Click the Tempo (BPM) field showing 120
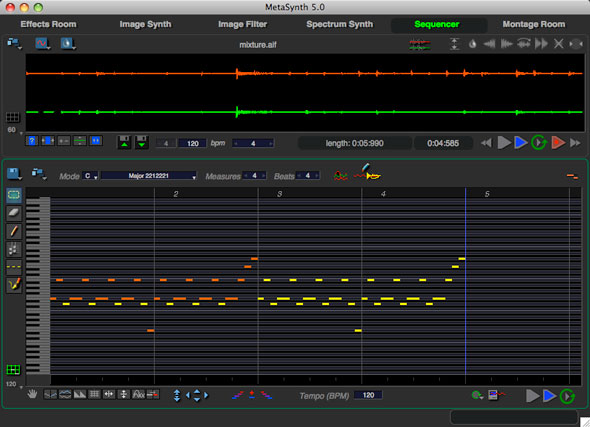 point(368,395)
